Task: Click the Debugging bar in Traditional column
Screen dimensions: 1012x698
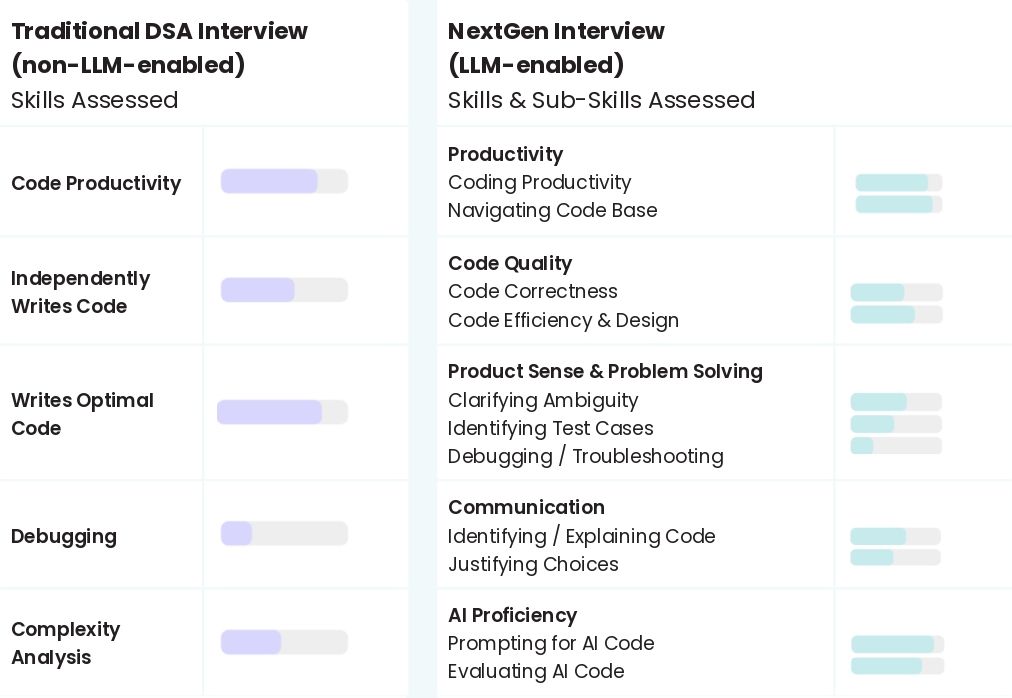Action: (x=284, y=534)
